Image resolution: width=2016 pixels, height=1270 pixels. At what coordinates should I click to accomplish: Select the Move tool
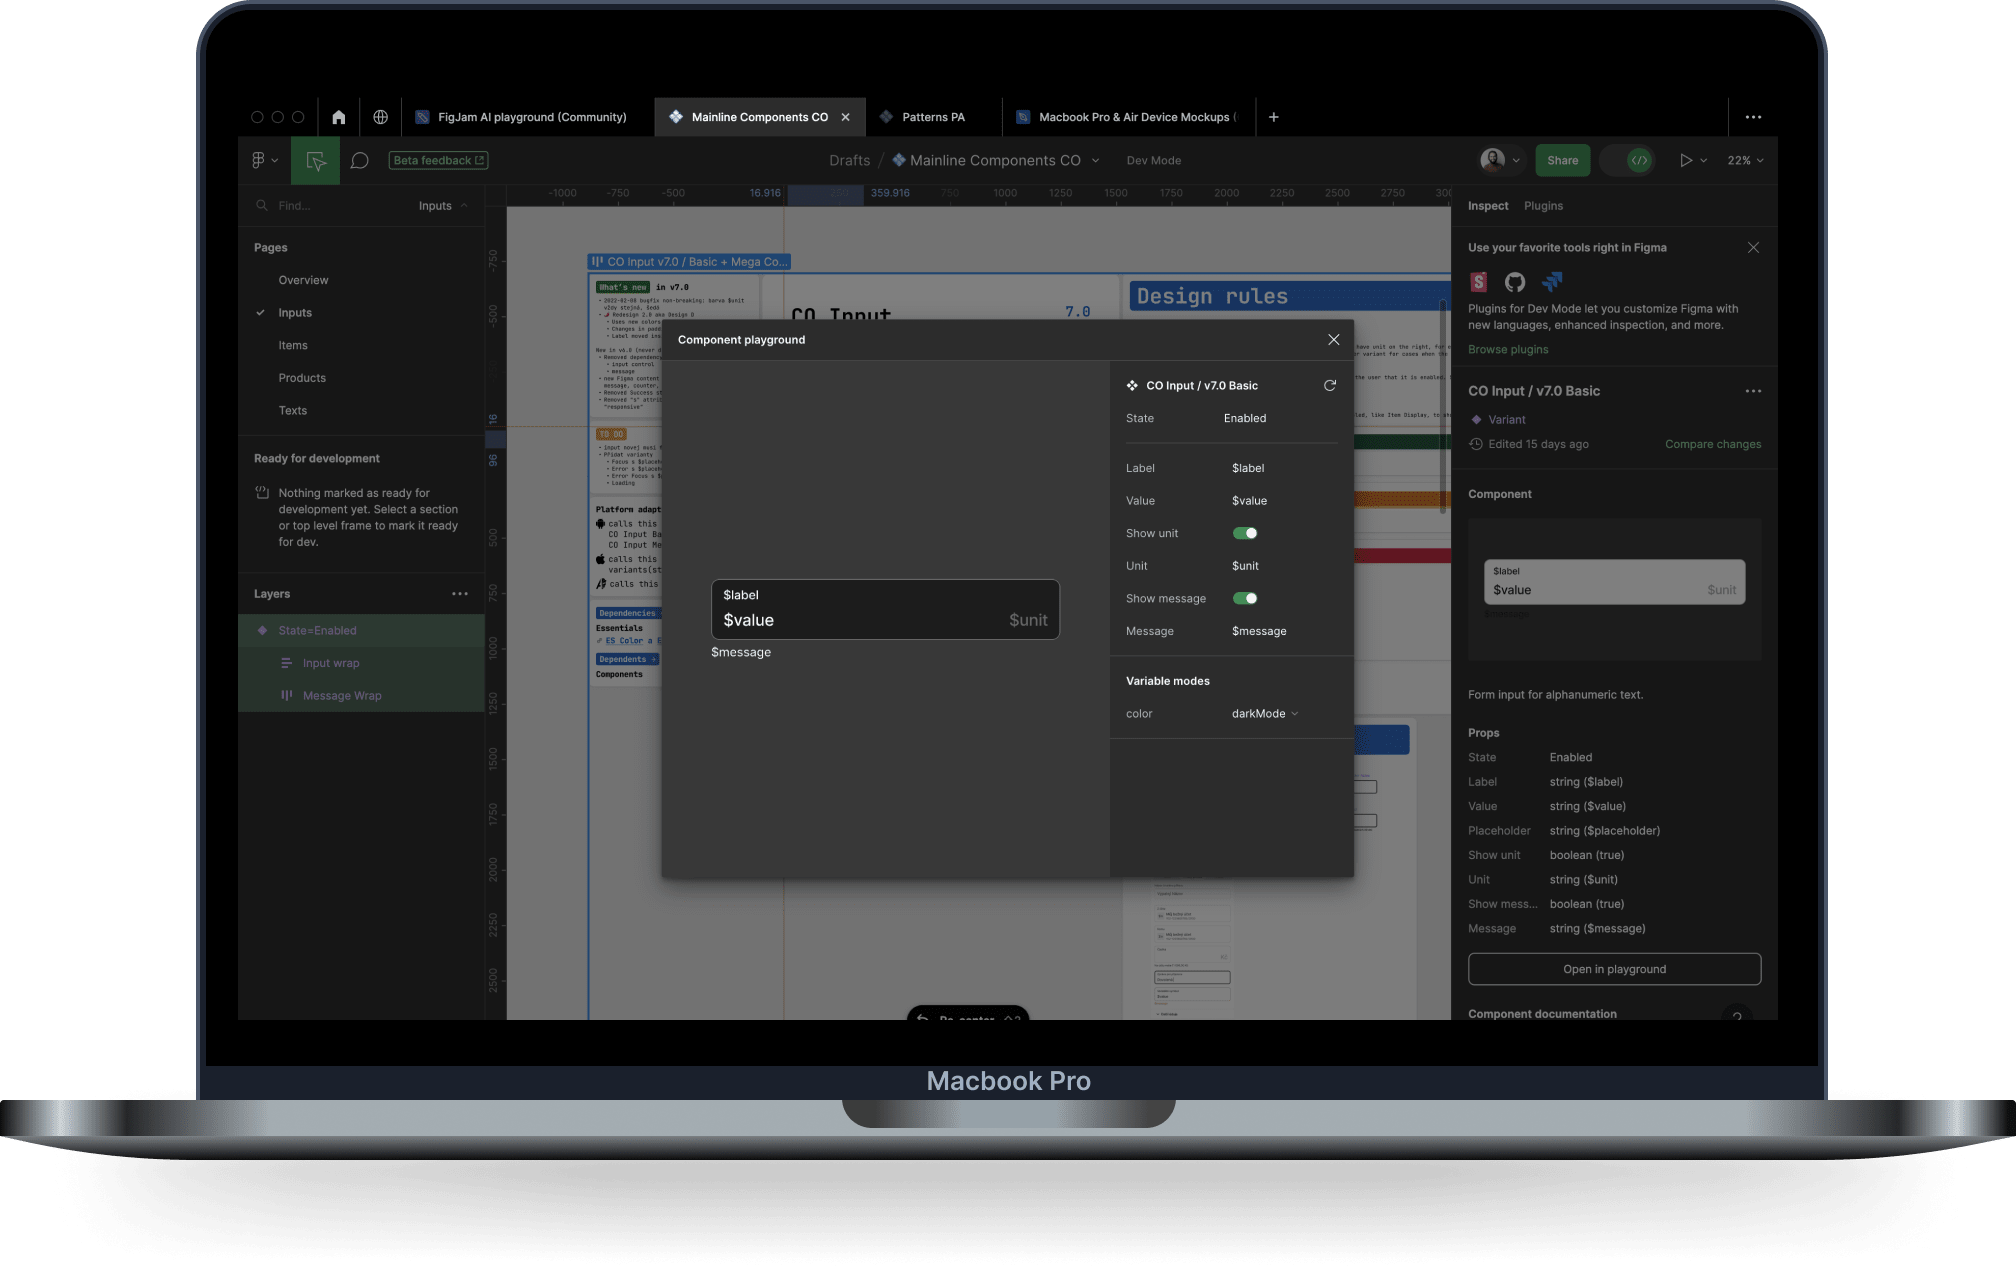click(314, 160)
